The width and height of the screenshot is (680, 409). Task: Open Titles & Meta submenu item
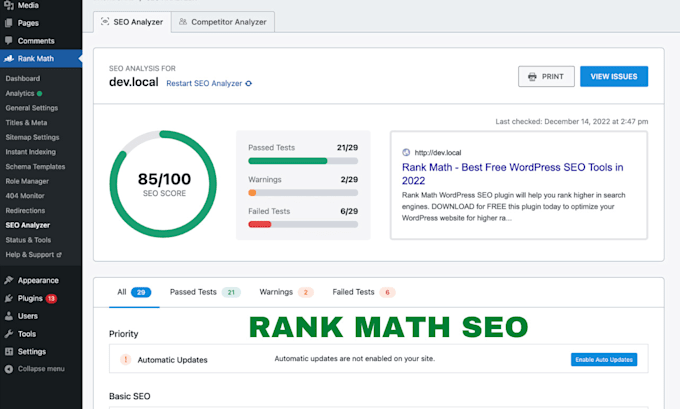[x=26, y=123]
